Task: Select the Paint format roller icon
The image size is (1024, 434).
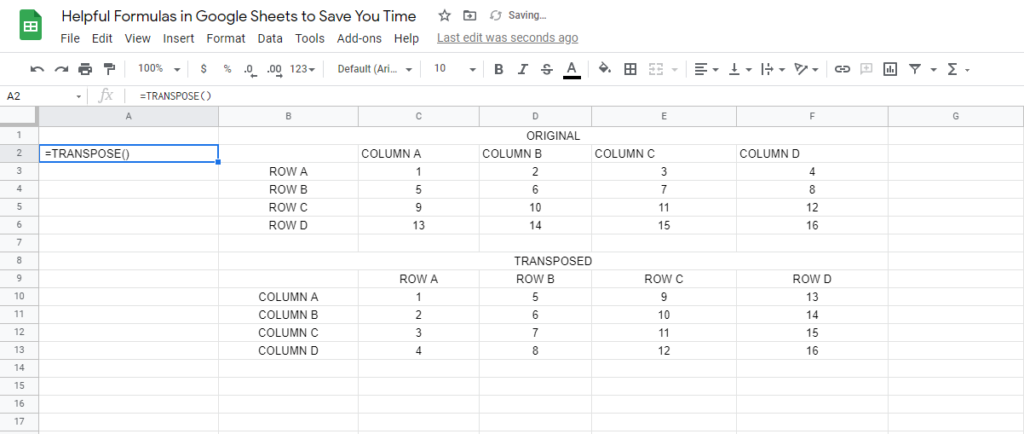Action: pos(109,69)
